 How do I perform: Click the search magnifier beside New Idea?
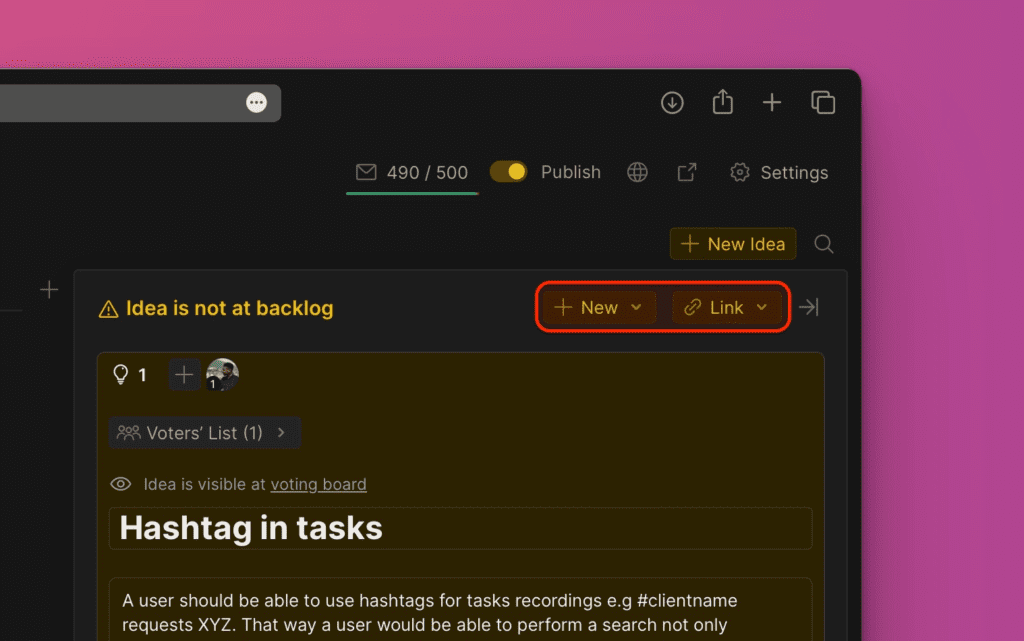click(822, 243)
